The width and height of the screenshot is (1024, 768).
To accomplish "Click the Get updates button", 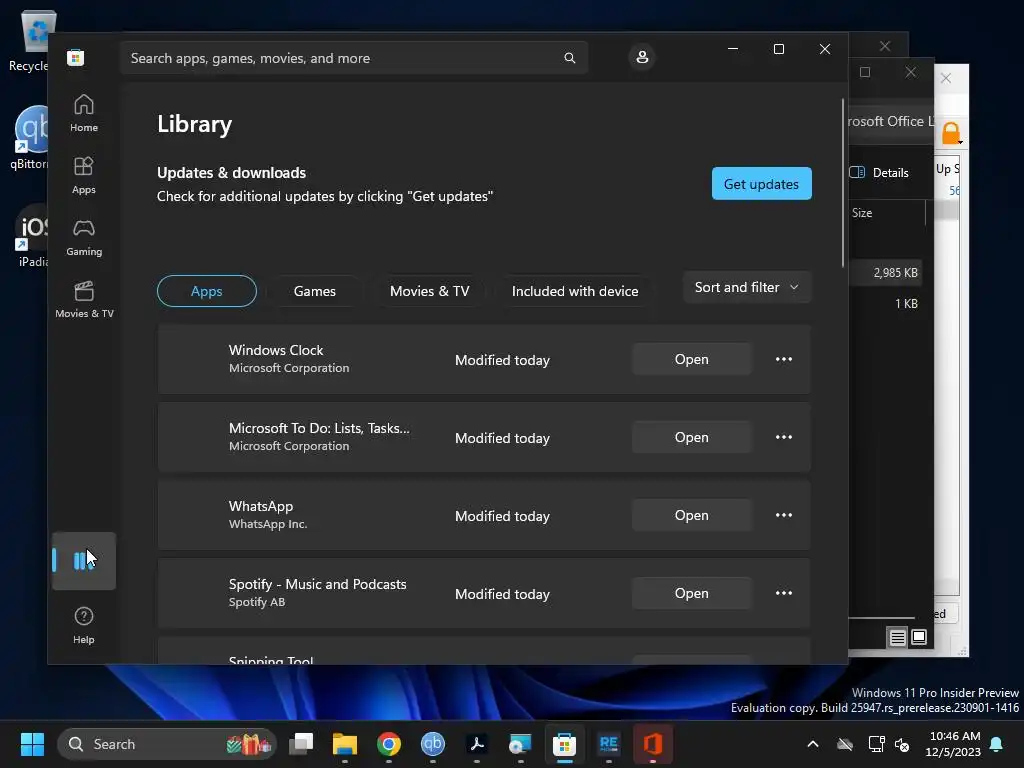I will 761,184.
